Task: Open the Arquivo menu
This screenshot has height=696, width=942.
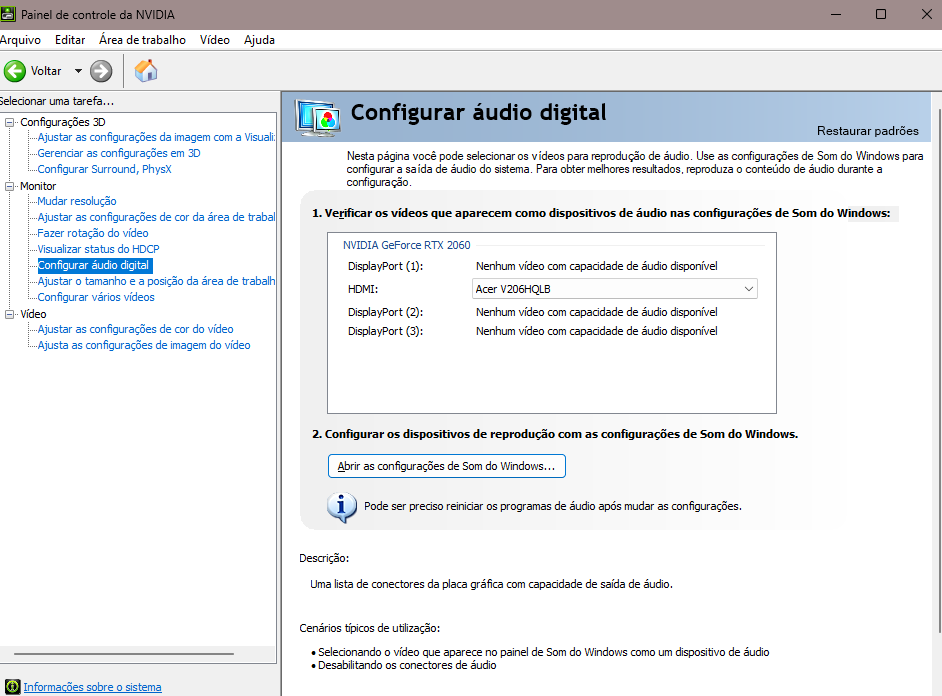Action: [x=20, y=40]
